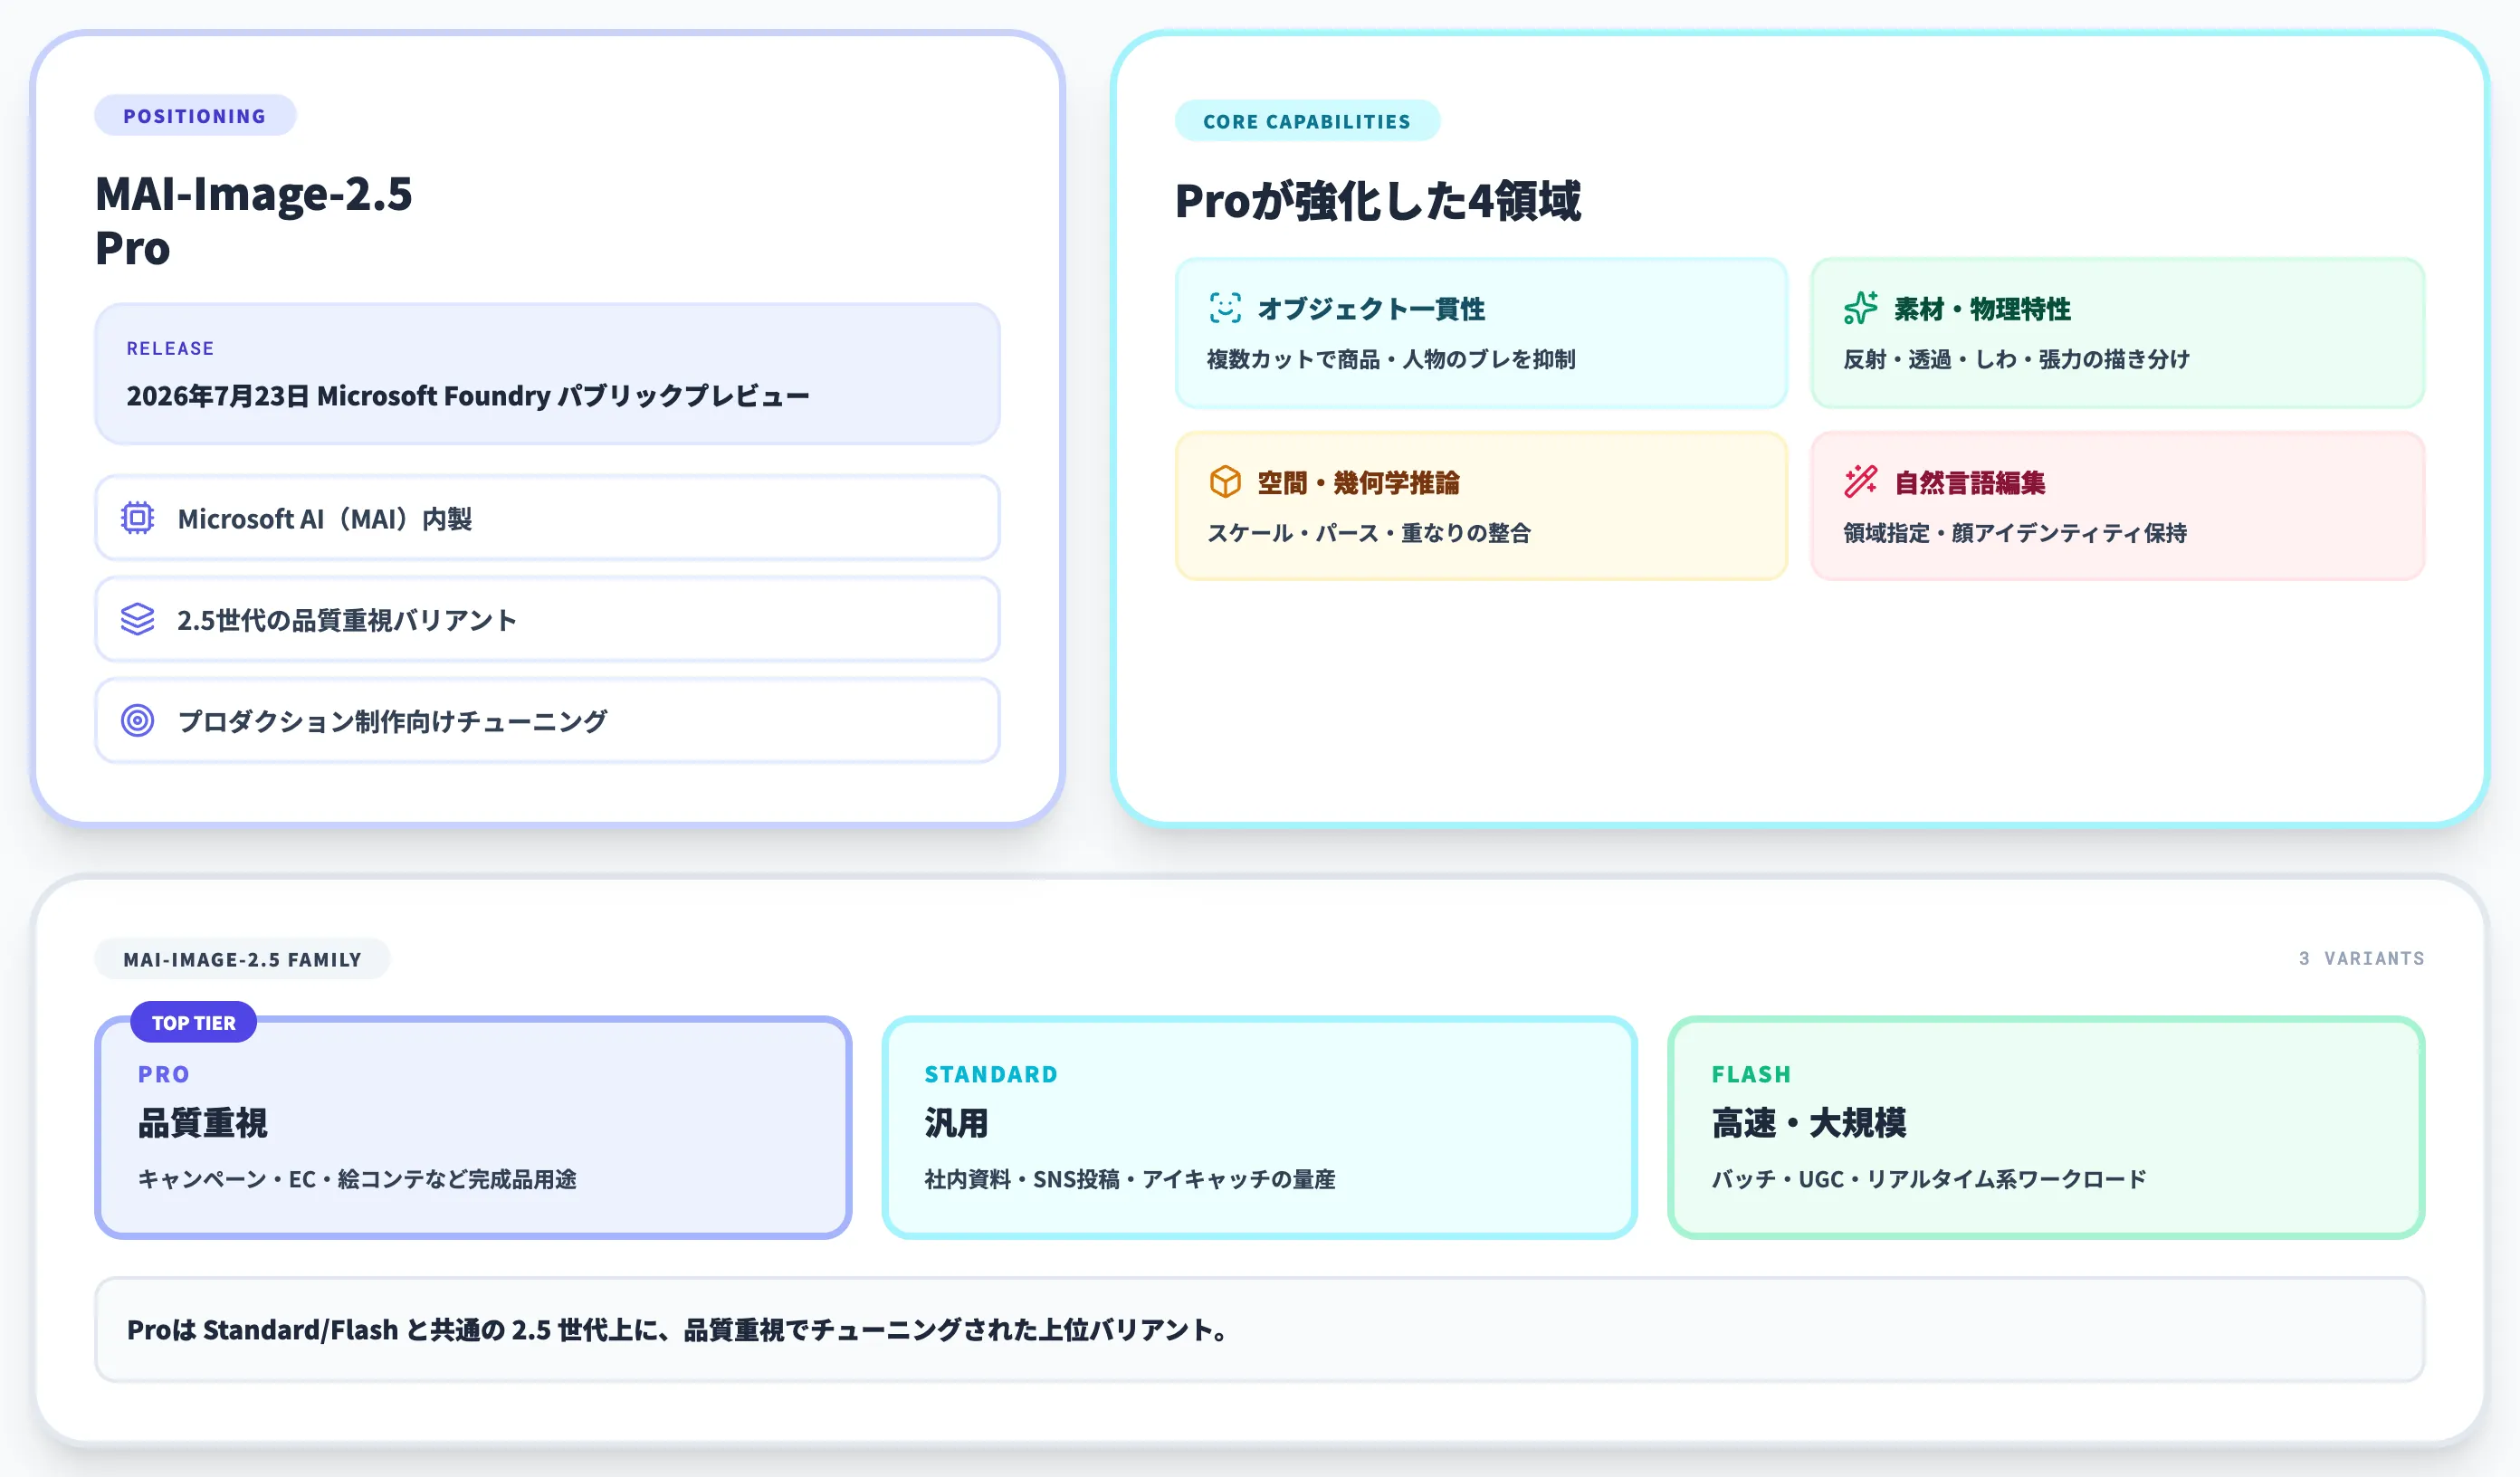
Task: Click the CORE CAPABILITIES badge
Action: coord(1307,121)
